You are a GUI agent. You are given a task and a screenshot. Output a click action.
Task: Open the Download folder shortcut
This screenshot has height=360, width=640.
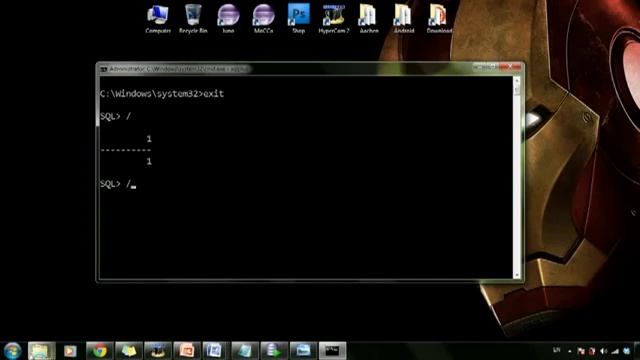pos(439,19)
